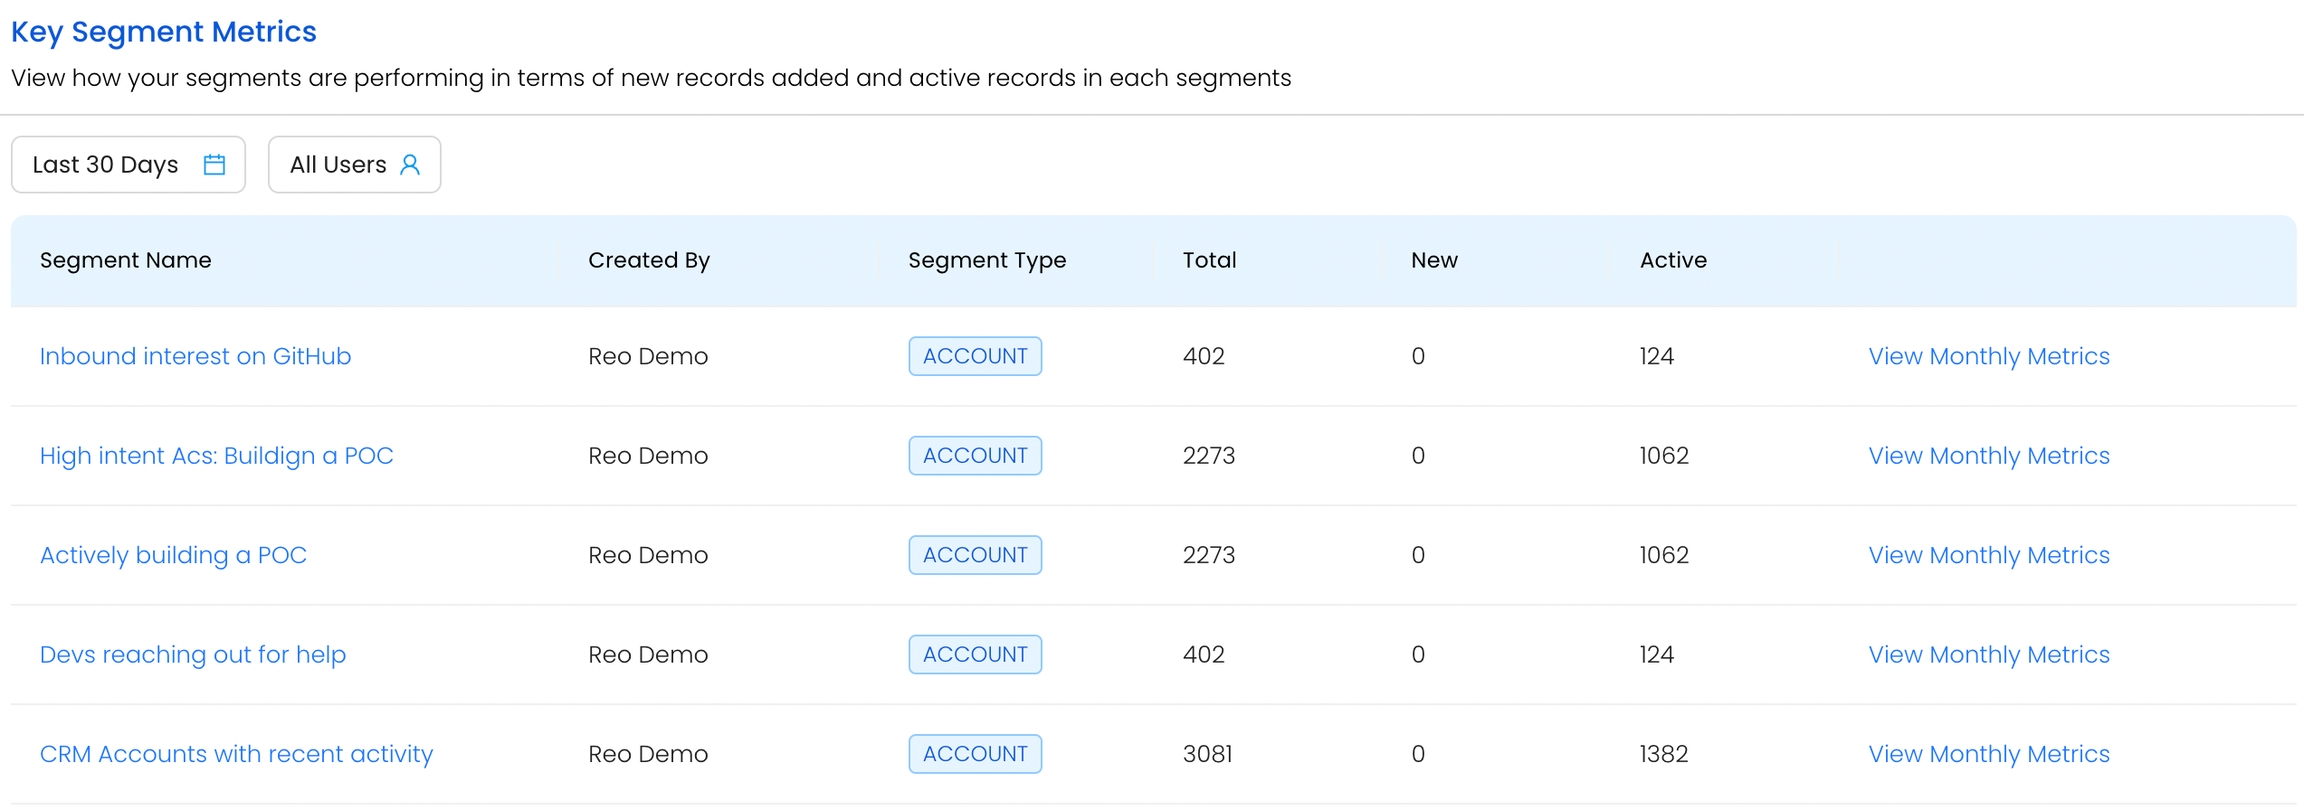Screen dimensions: 2304x810
Task: Sort by the New column header
Action: (1434, 260)
